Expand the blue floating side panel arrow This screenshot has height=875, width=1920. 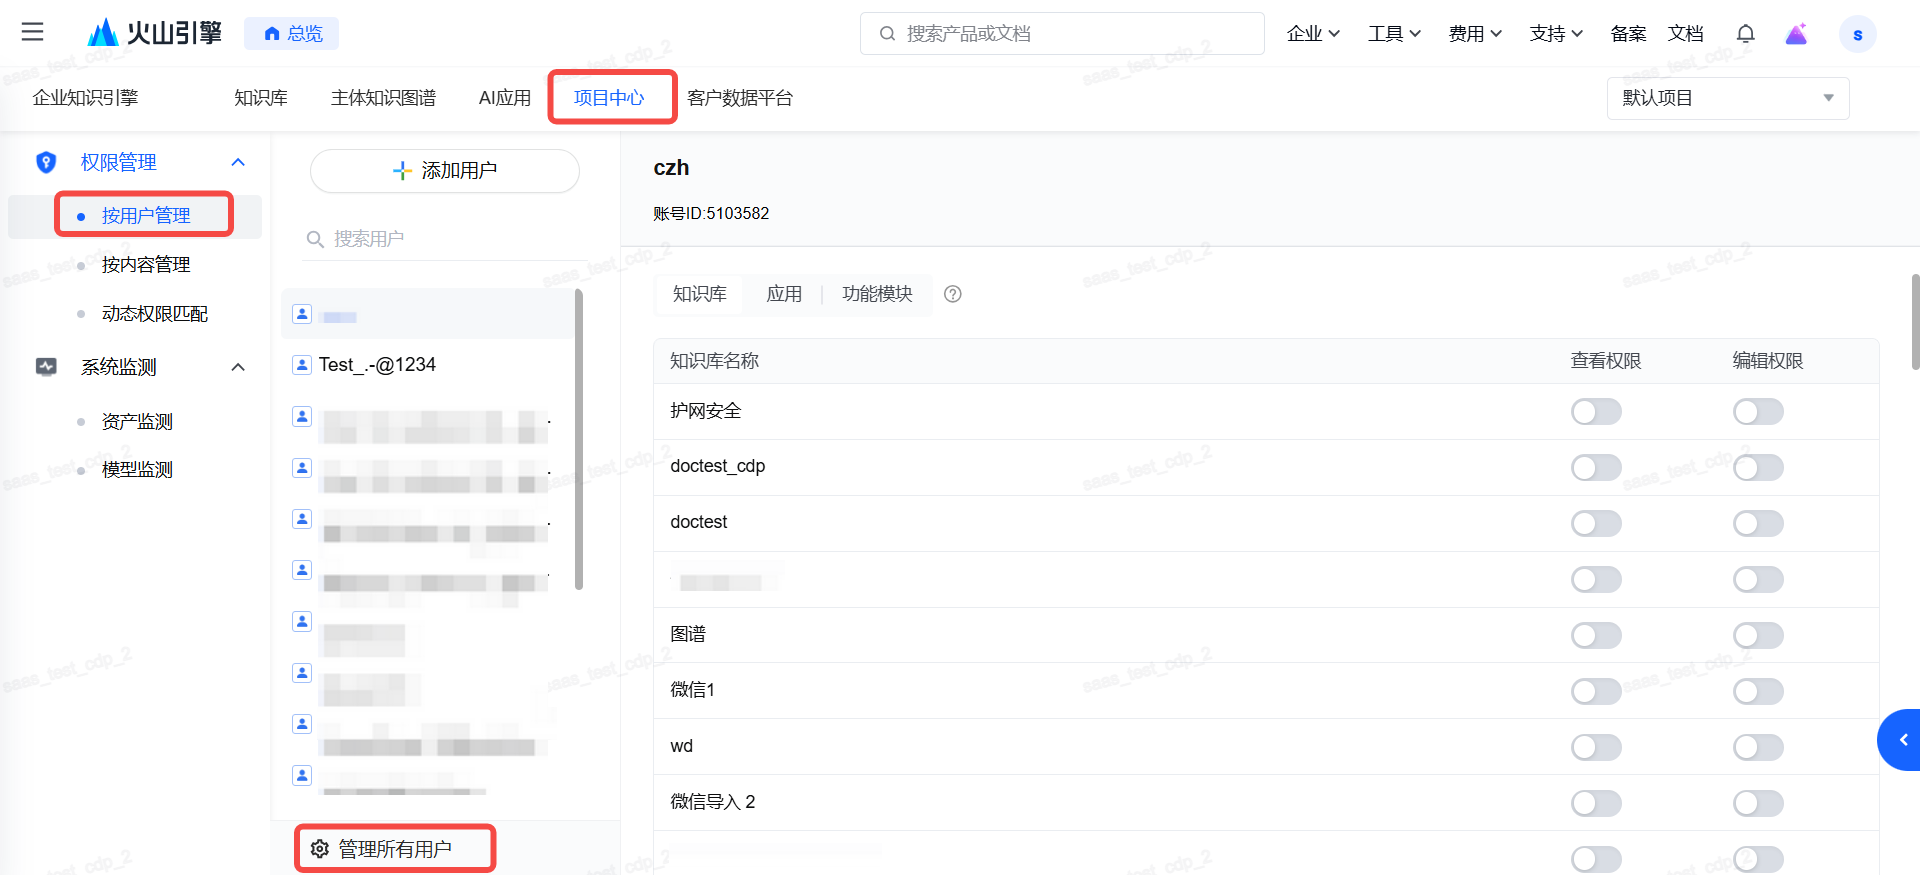point(1899,740)
